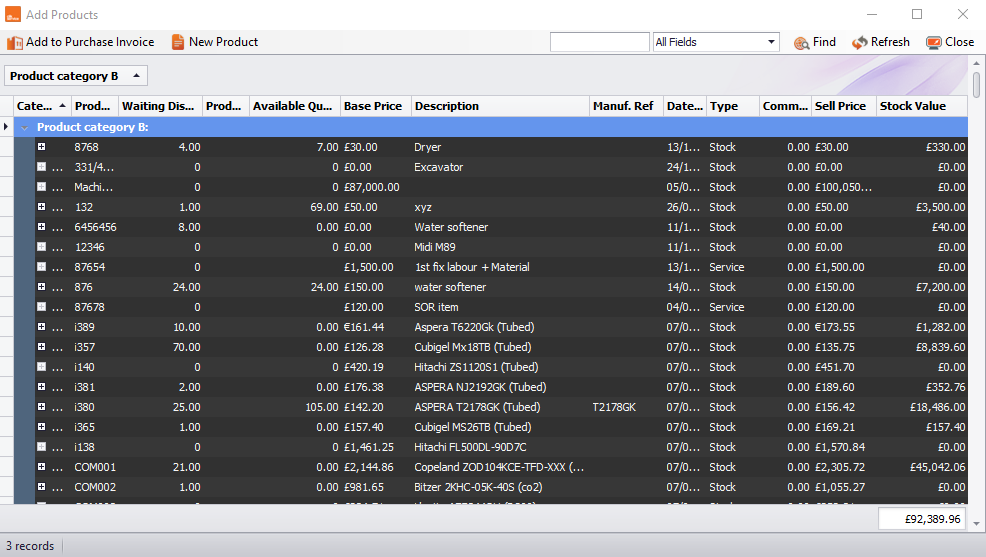Click the Find magnifier icon
The height and width of the screenshot is (557, 986).
[x=801, y=43]
